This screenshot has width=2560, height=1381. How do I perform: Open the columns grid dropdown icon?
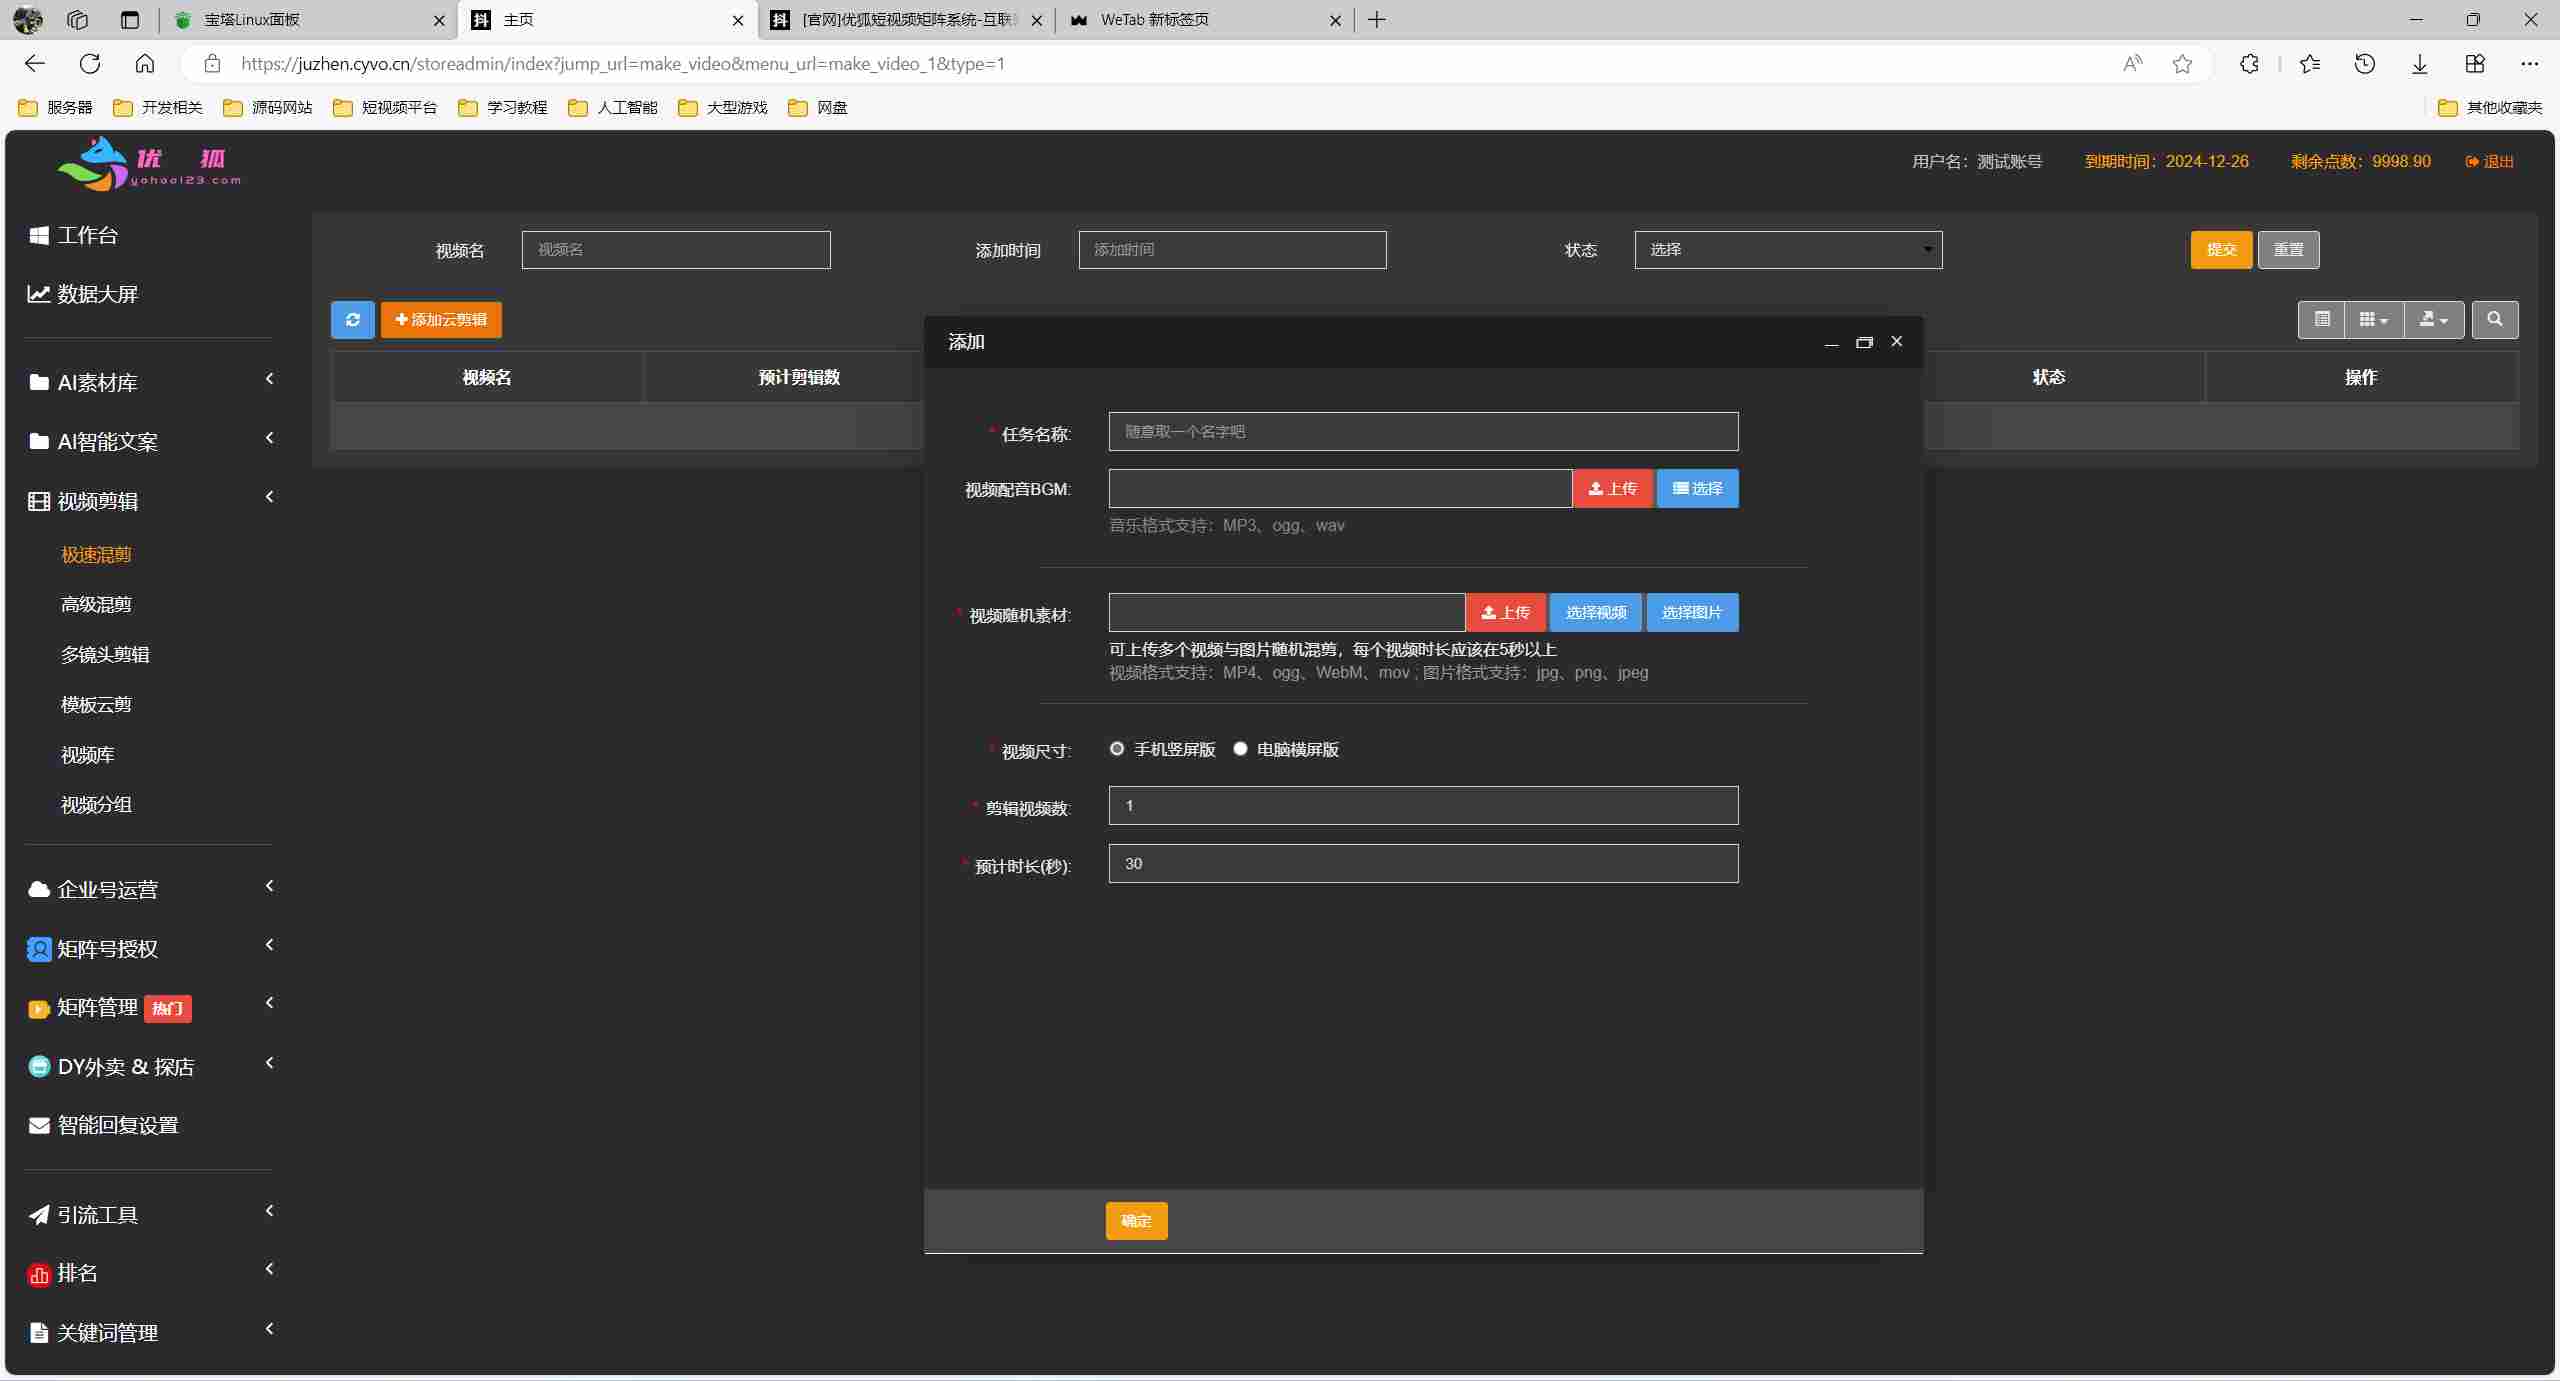coord(2373,320)
